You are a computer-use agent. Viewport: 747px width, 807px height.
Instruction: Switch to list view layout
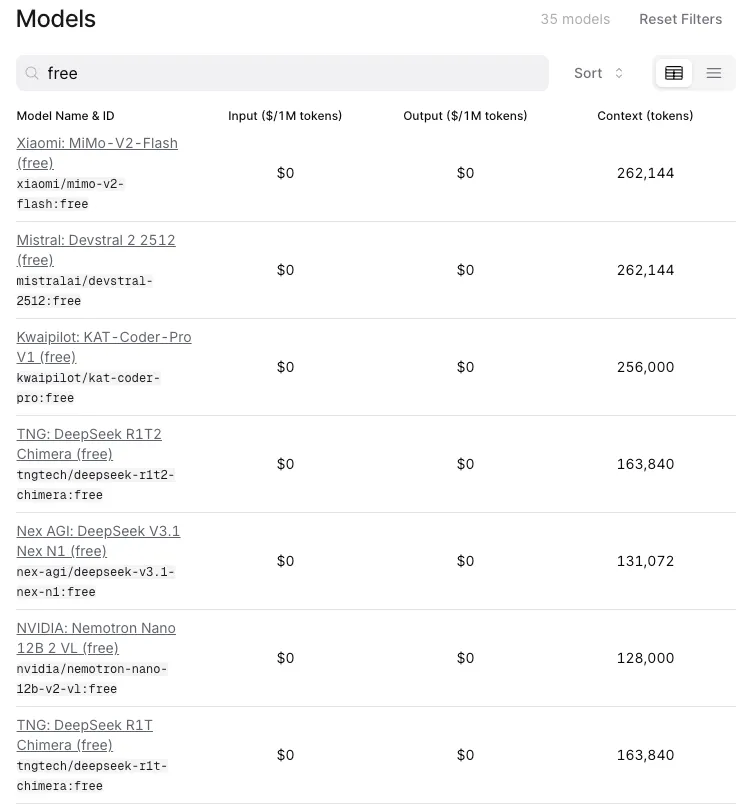[714, 73]
